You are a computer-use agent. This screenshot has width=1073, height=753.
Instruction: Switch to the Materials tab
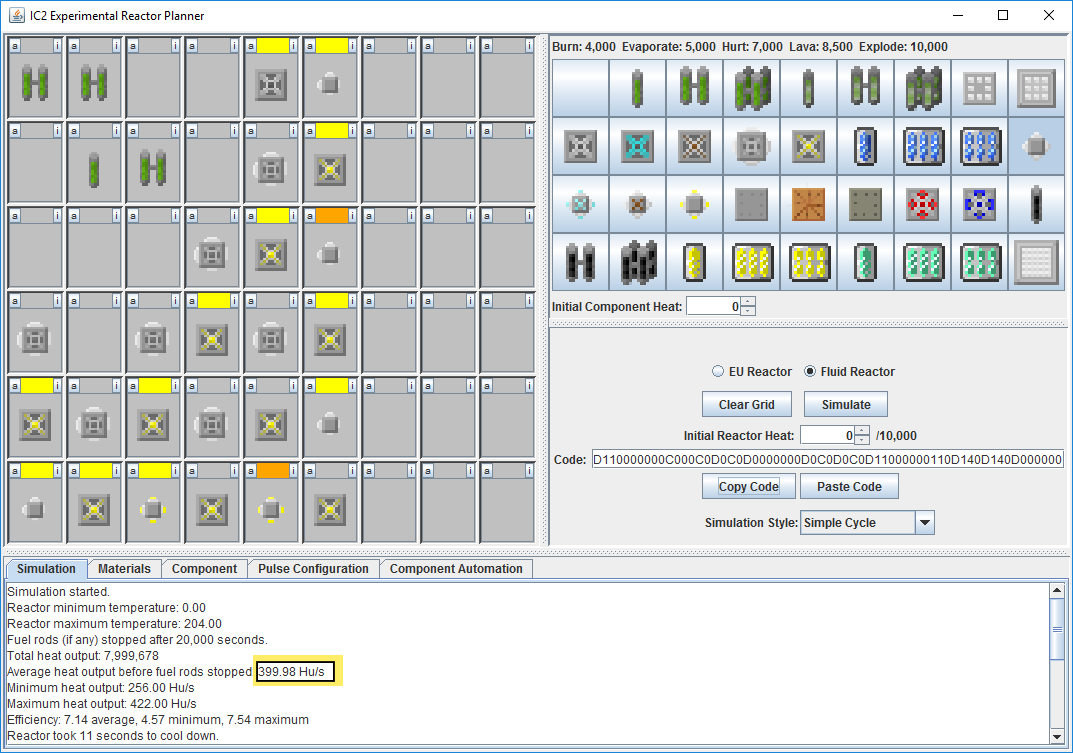click(x=124, y=569)
